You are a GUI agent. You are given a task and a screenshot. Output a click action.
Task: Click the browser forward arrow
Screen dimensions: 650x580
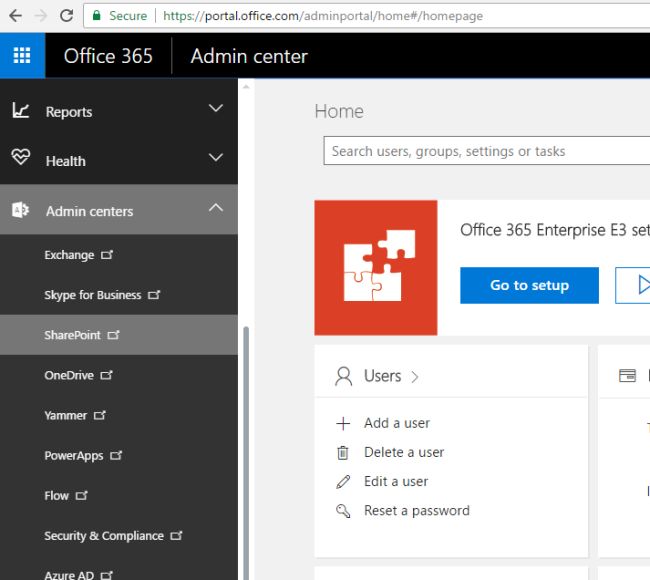click(41, 16)
